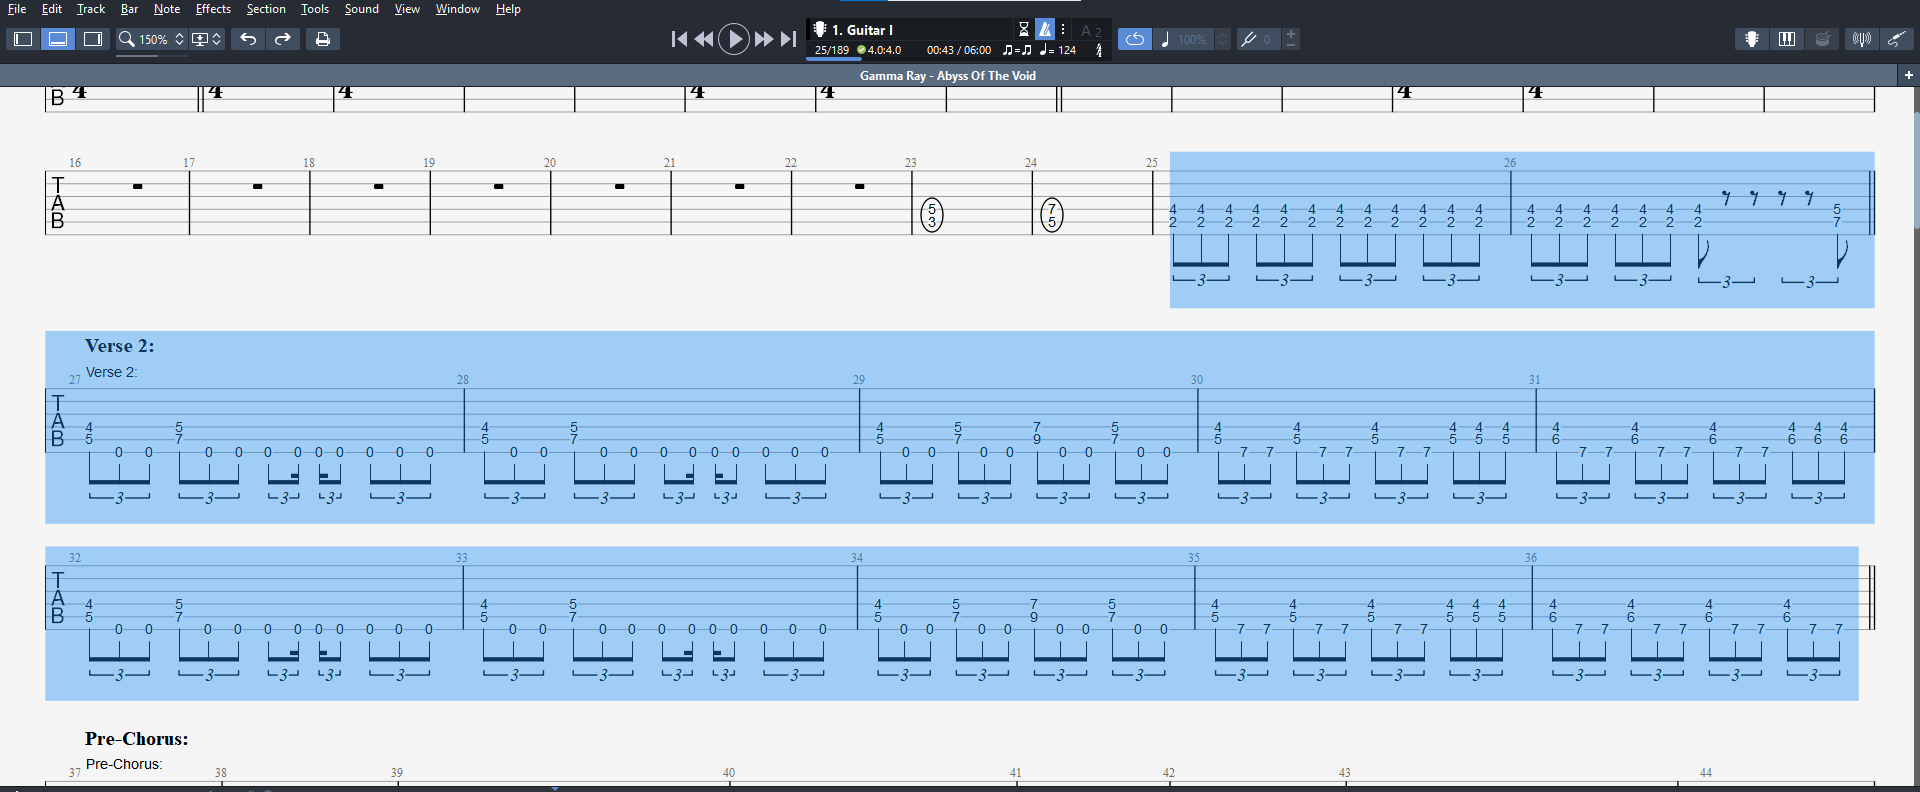Redo the last undone action

click(283, 39)
